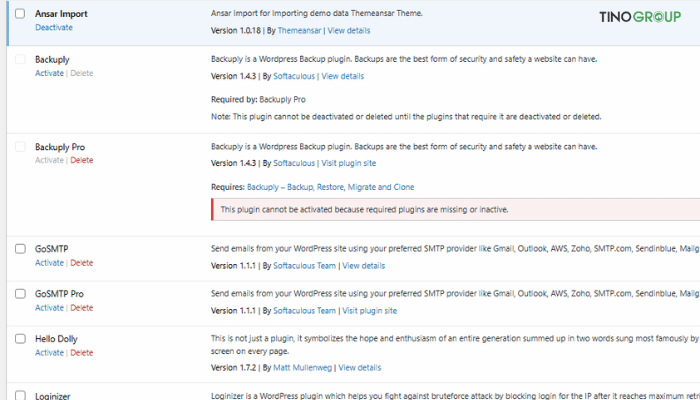Image resolution: width=700 pixels, height=400 pixels.
Task: Visit plugin site for Backuply Pro
Action: pos(349,163)
